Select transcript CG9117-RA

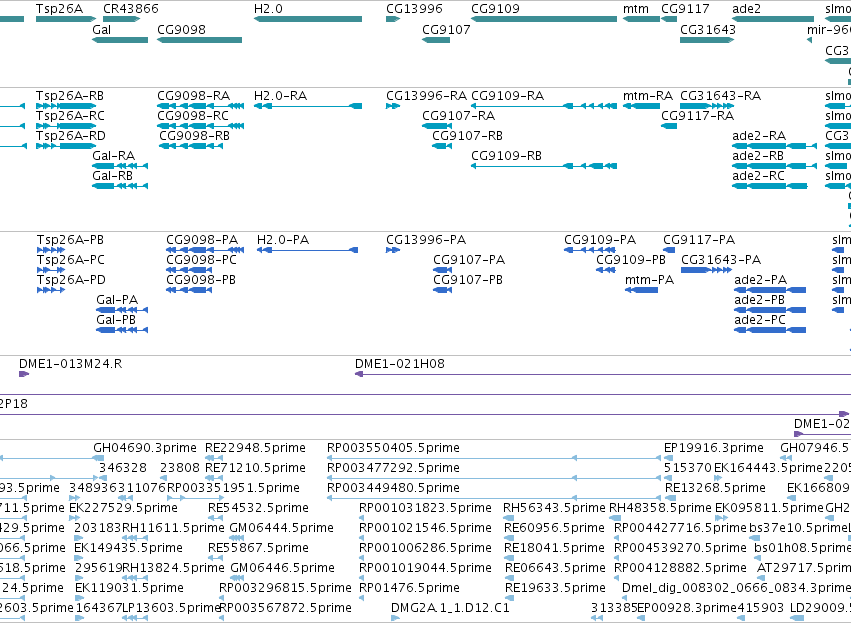pos(697,116)
